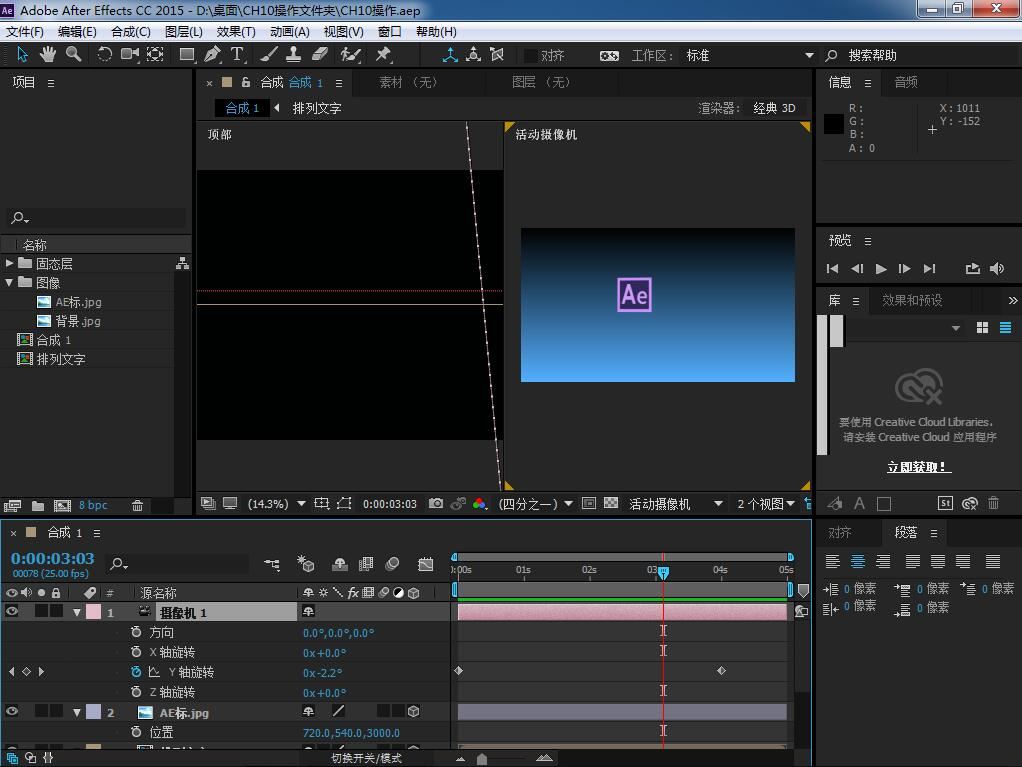Enable Motion Blur switch in timeline

392,564
